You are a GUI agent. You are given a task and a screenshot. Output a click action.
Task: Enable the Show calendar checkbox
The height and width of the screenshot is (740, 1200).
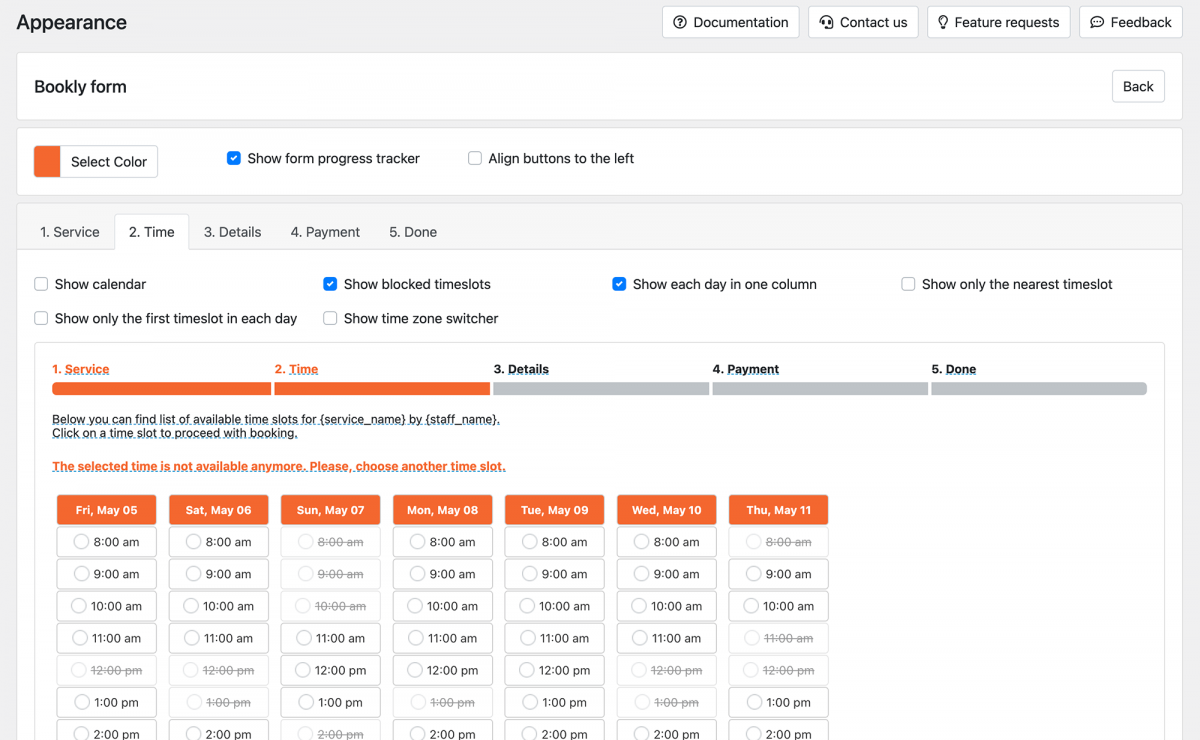point(41,284)
